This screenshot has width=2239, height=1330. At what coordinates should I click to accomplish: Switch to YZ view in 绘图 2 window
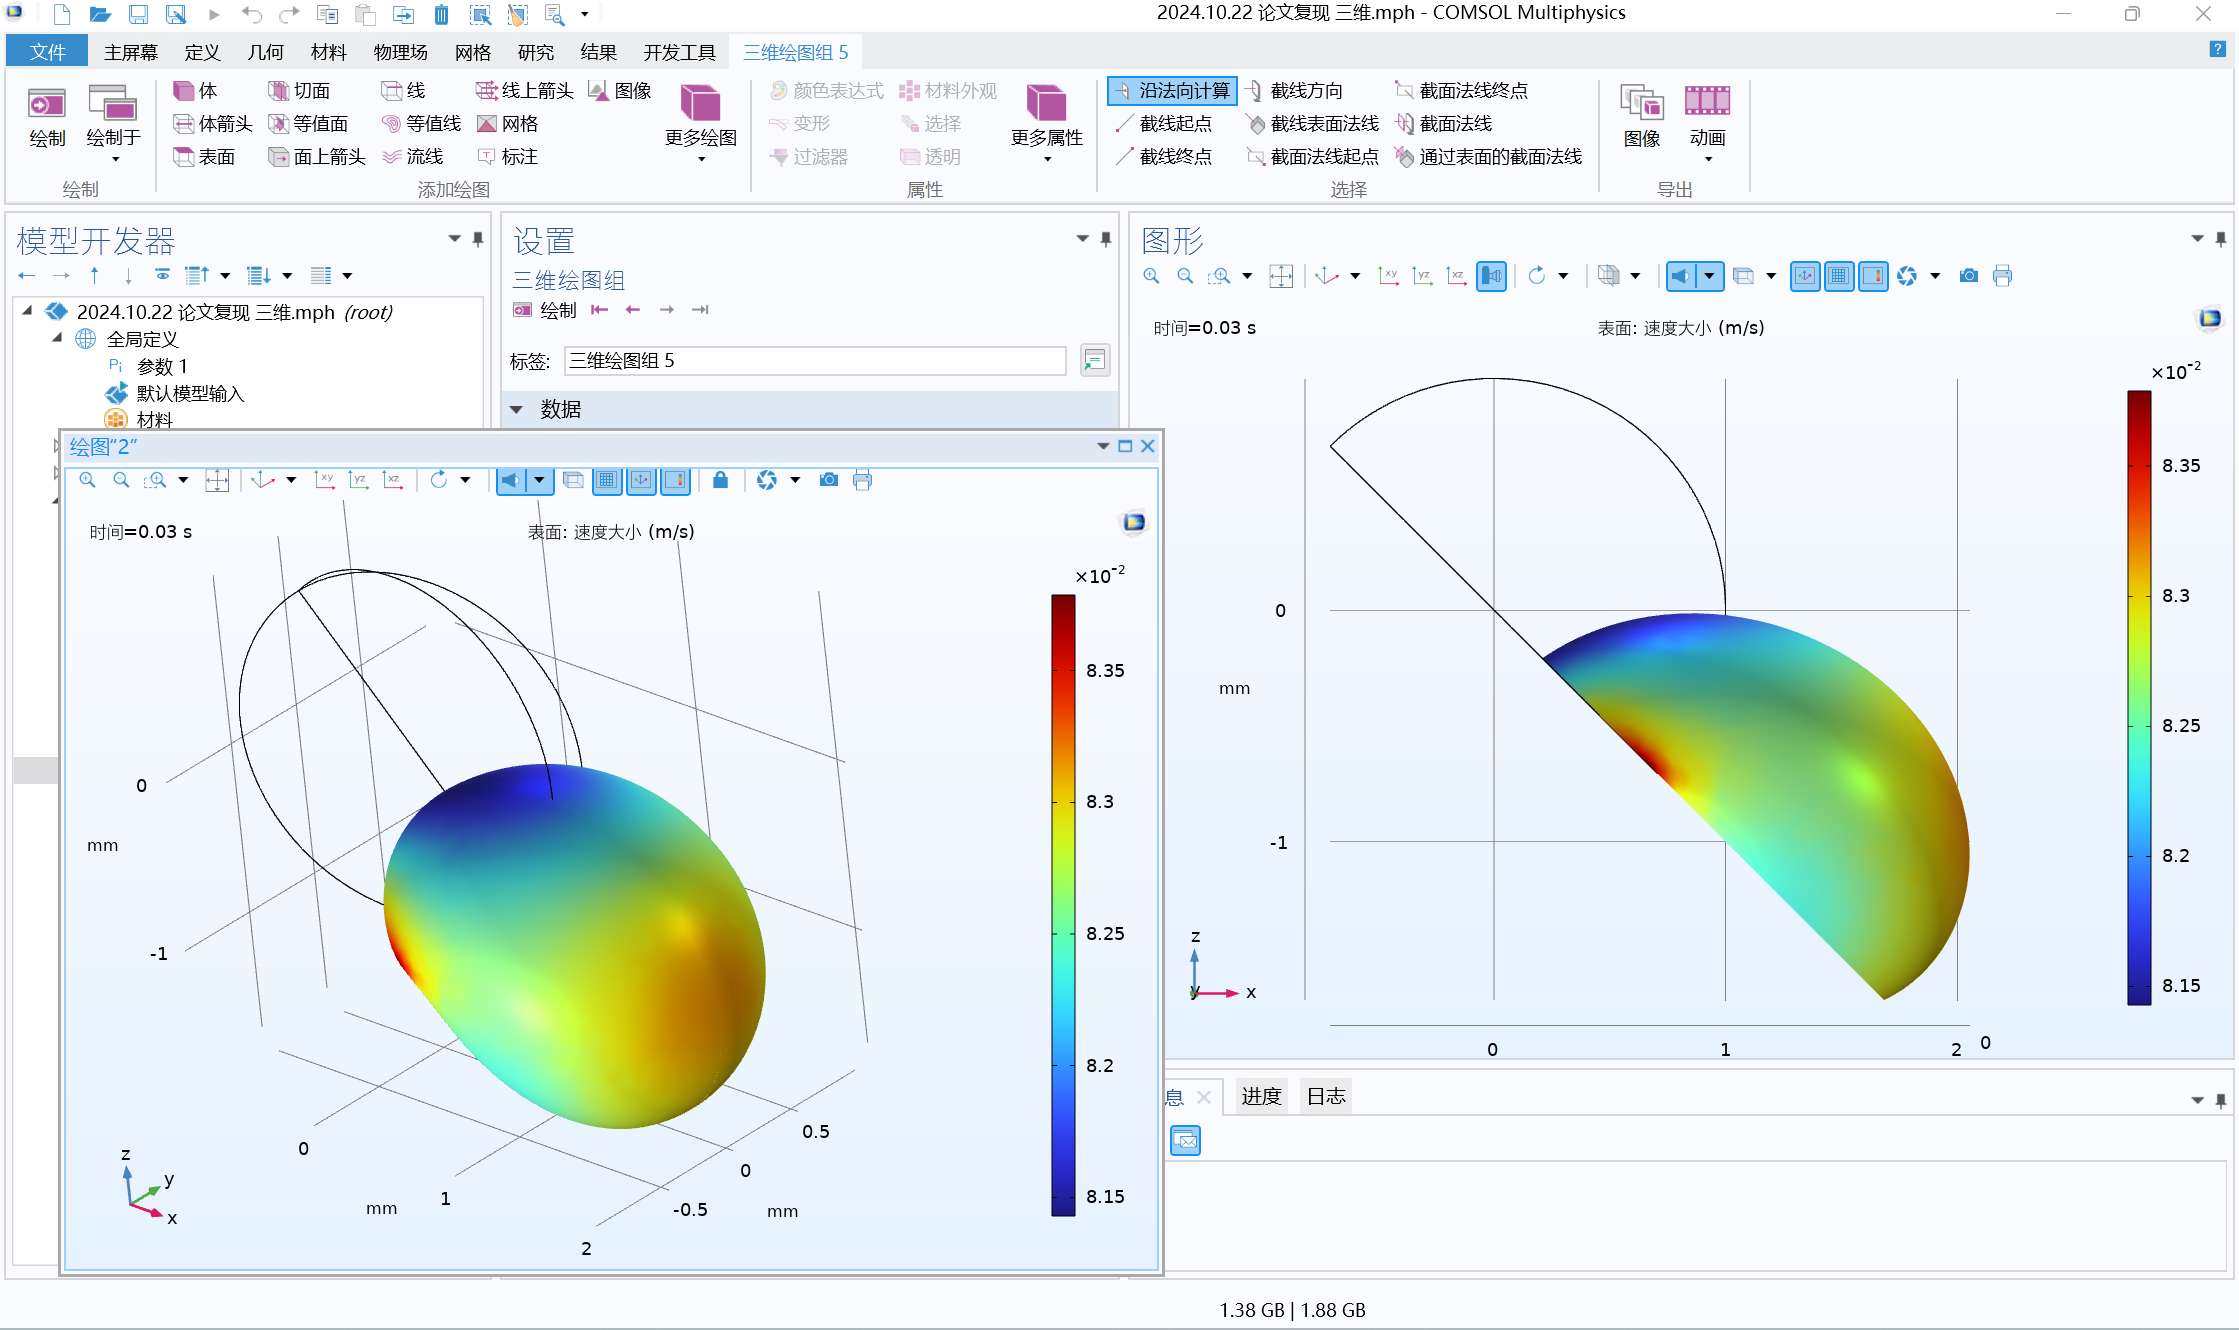tap(358, 480)
